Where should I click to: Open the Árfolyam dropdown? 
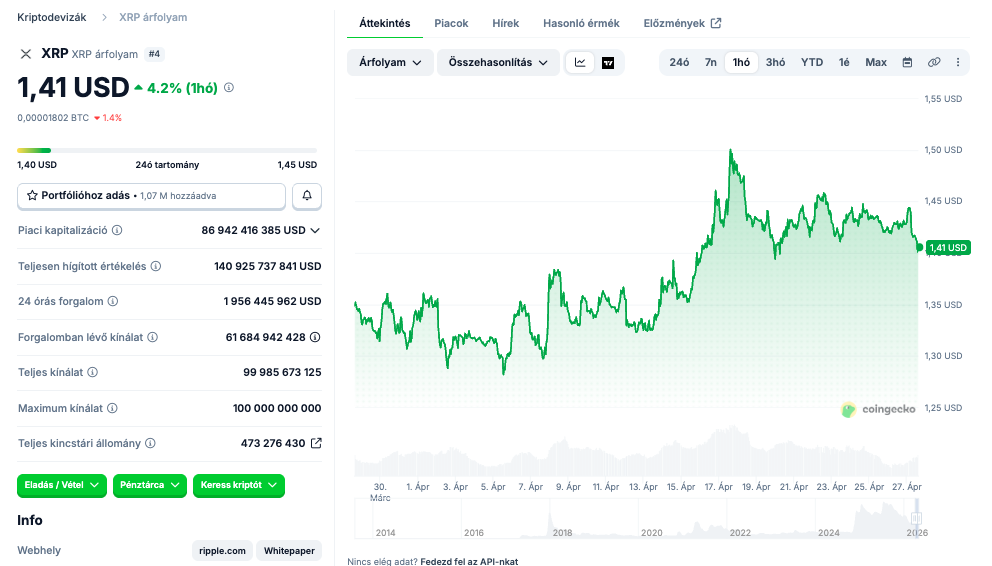click(x=390, y=63)
